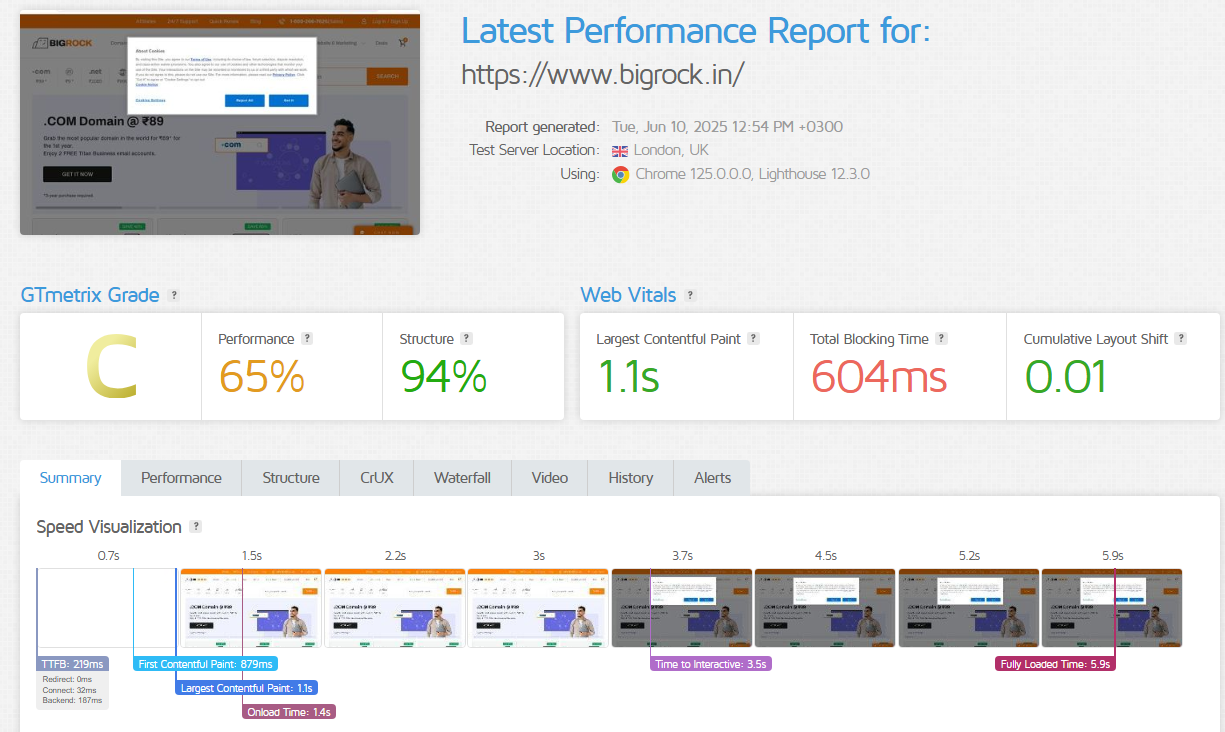Click the 65% performance score
Viewport: 1225px width, 732px height.
click(x=262, y=377)
